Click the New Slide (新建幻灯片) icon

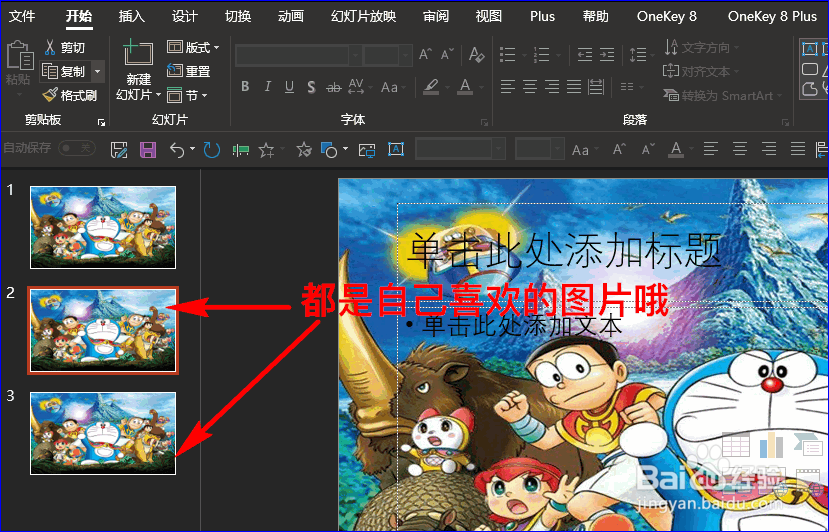[138, 54]
